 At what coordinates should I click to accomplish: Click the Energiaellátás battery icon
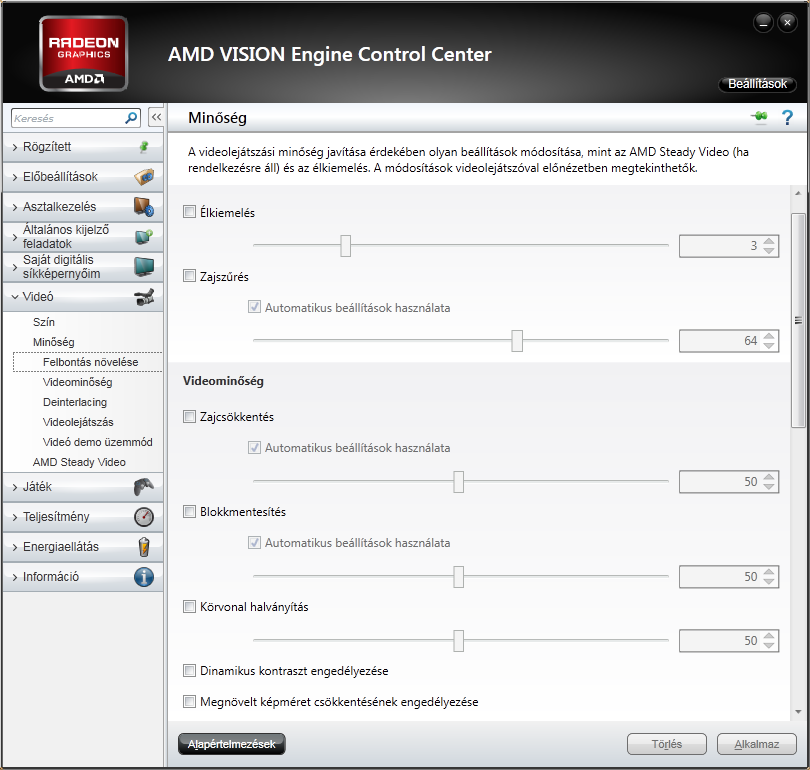pos(144,546)
